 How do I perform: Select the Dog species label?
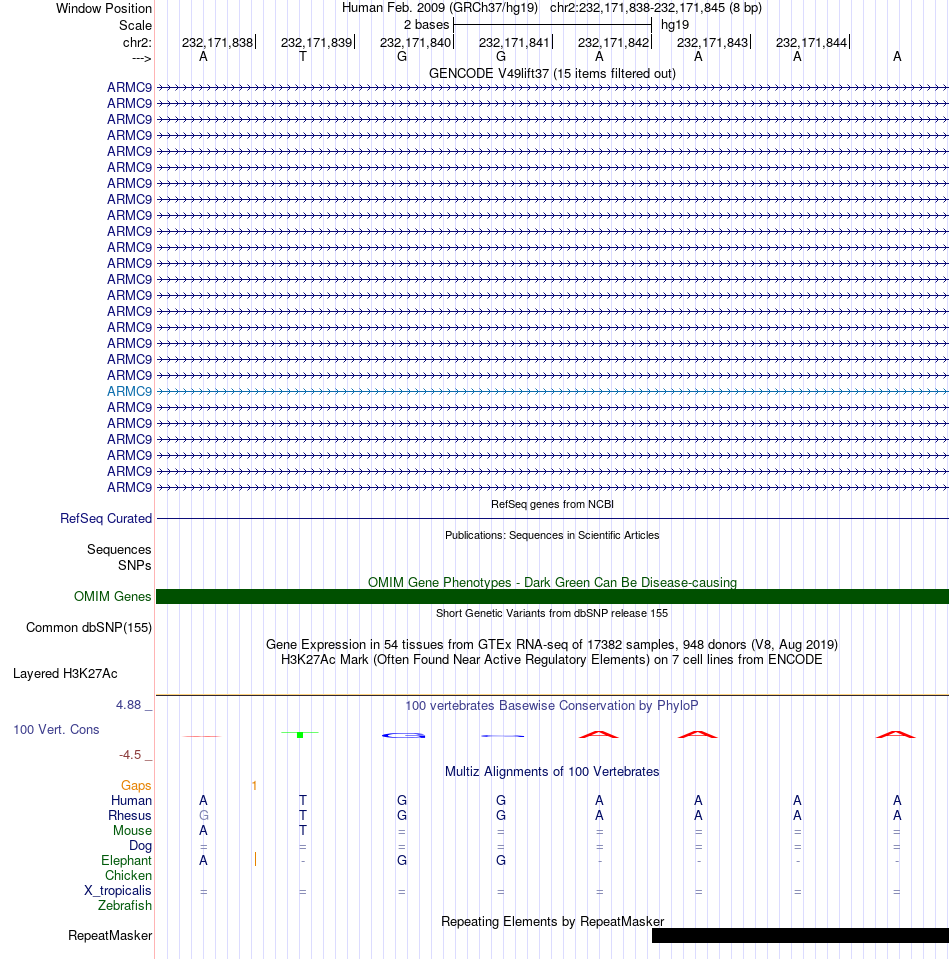click(140, 846)
